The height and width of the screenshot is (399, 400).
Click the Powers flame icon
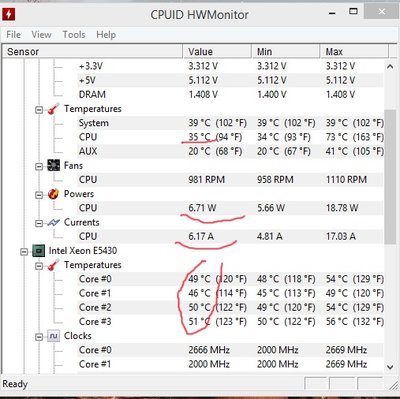tap(53, 194)
